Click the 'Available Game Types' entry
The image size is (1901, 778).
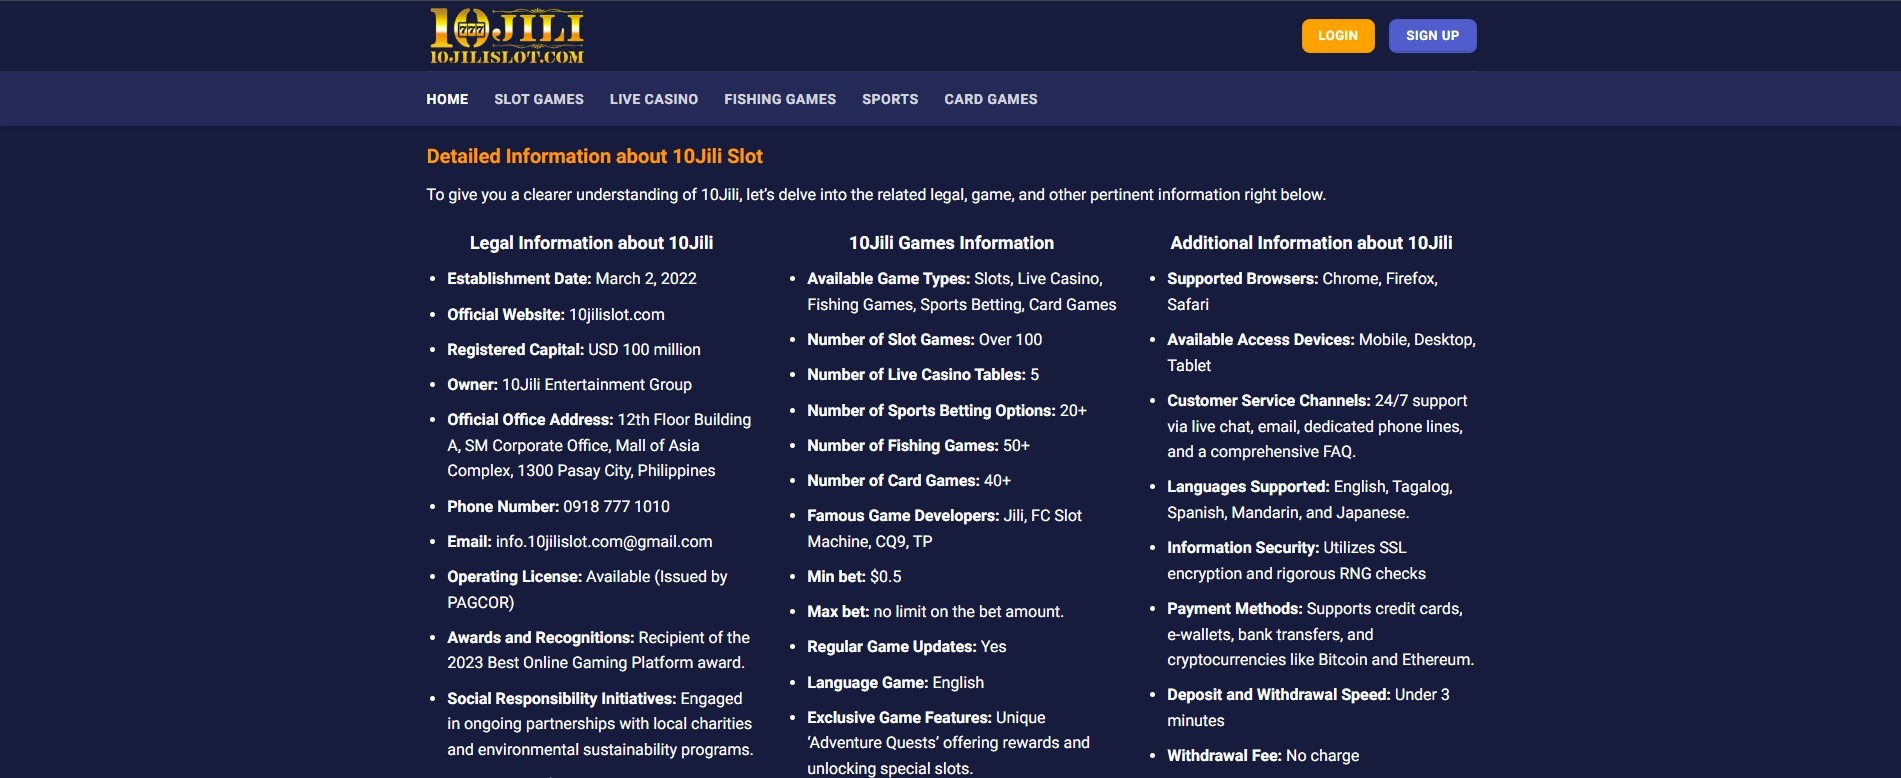pos(962,291)
